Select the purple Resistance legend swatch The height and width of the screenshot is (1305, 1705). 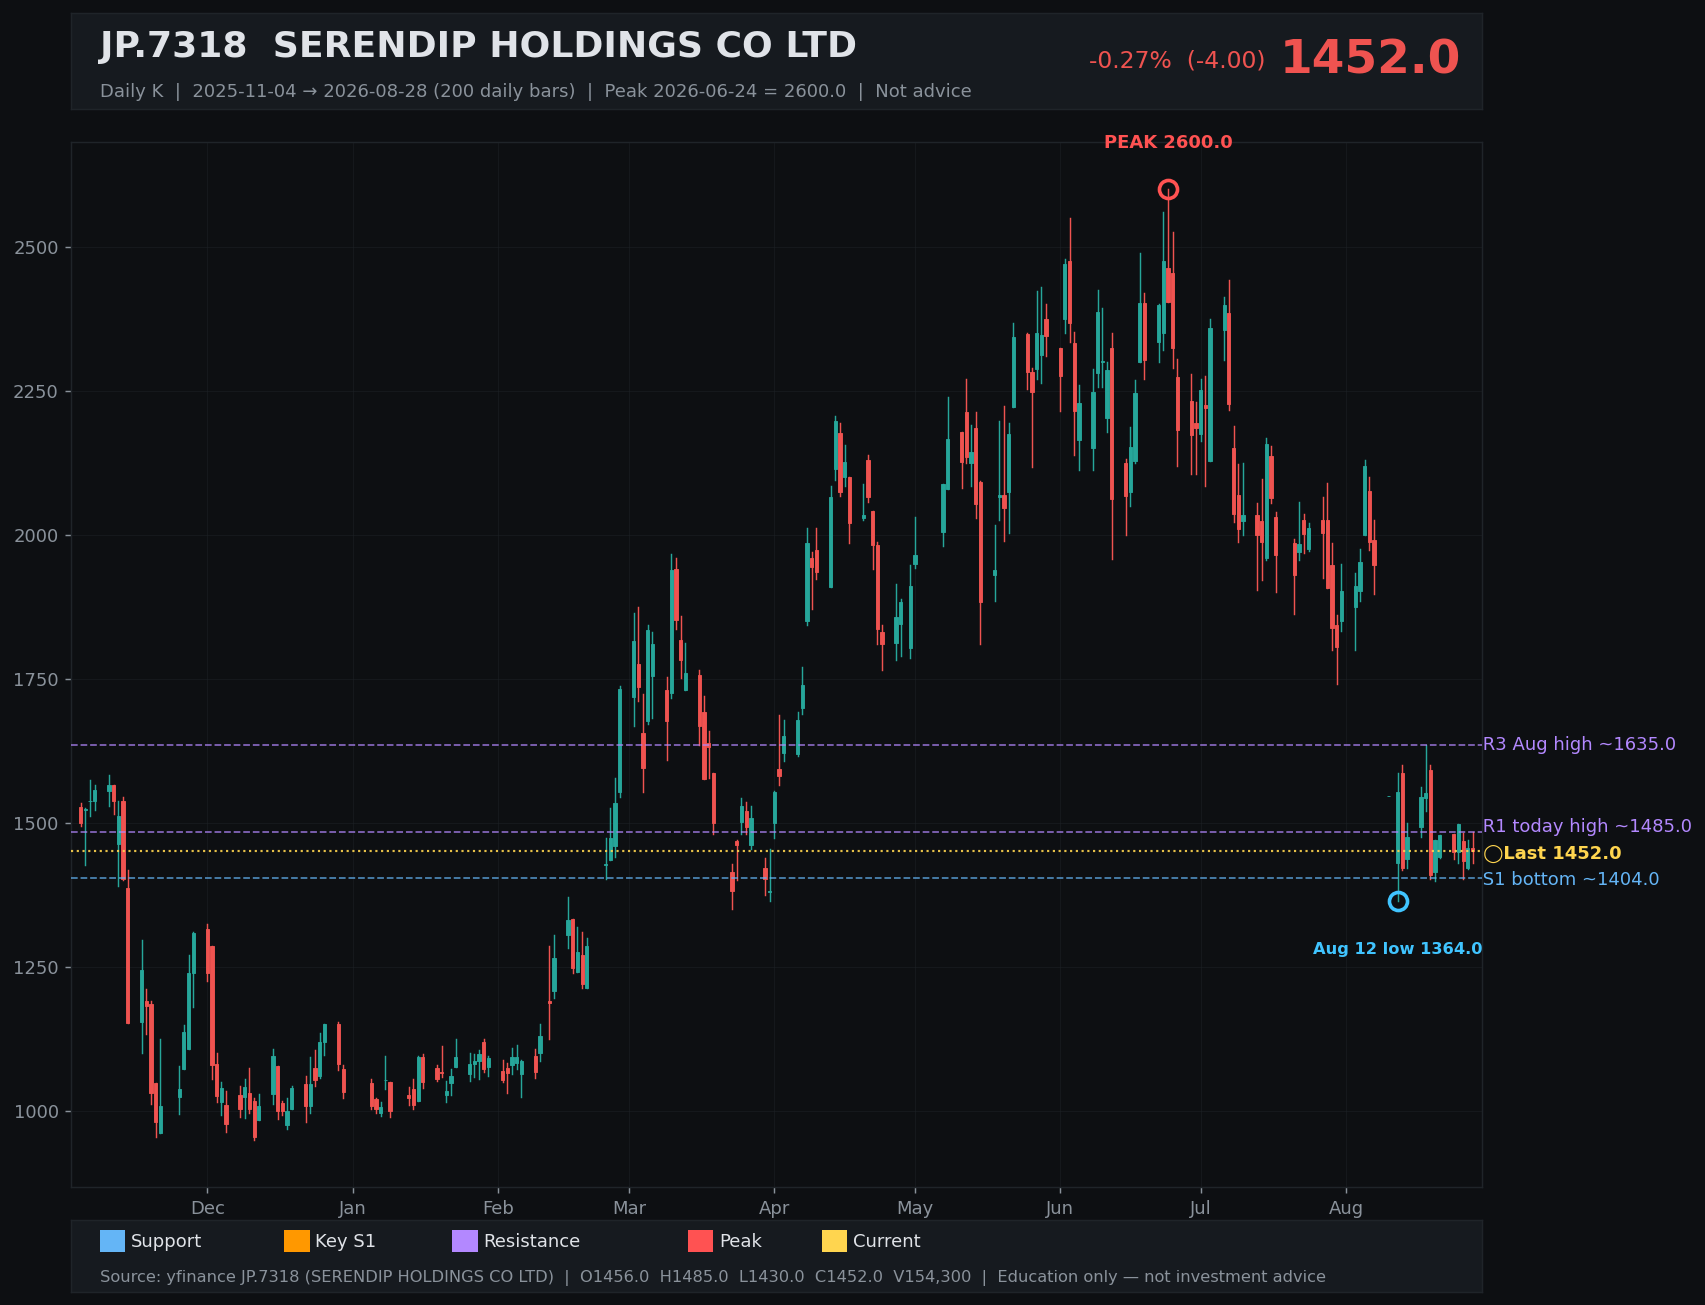pos(465,1241)
